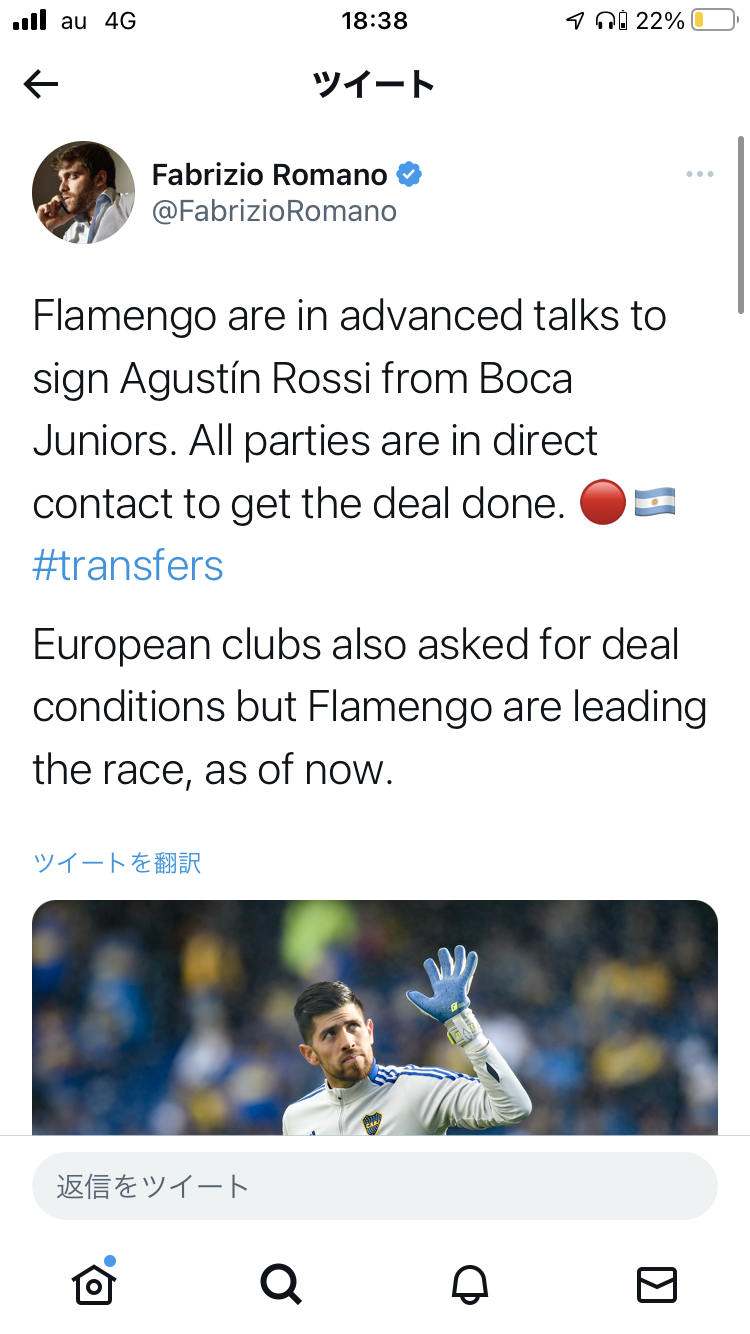
Task: Tap the @FabrizioRomano handle
Action: pos(274,211)
